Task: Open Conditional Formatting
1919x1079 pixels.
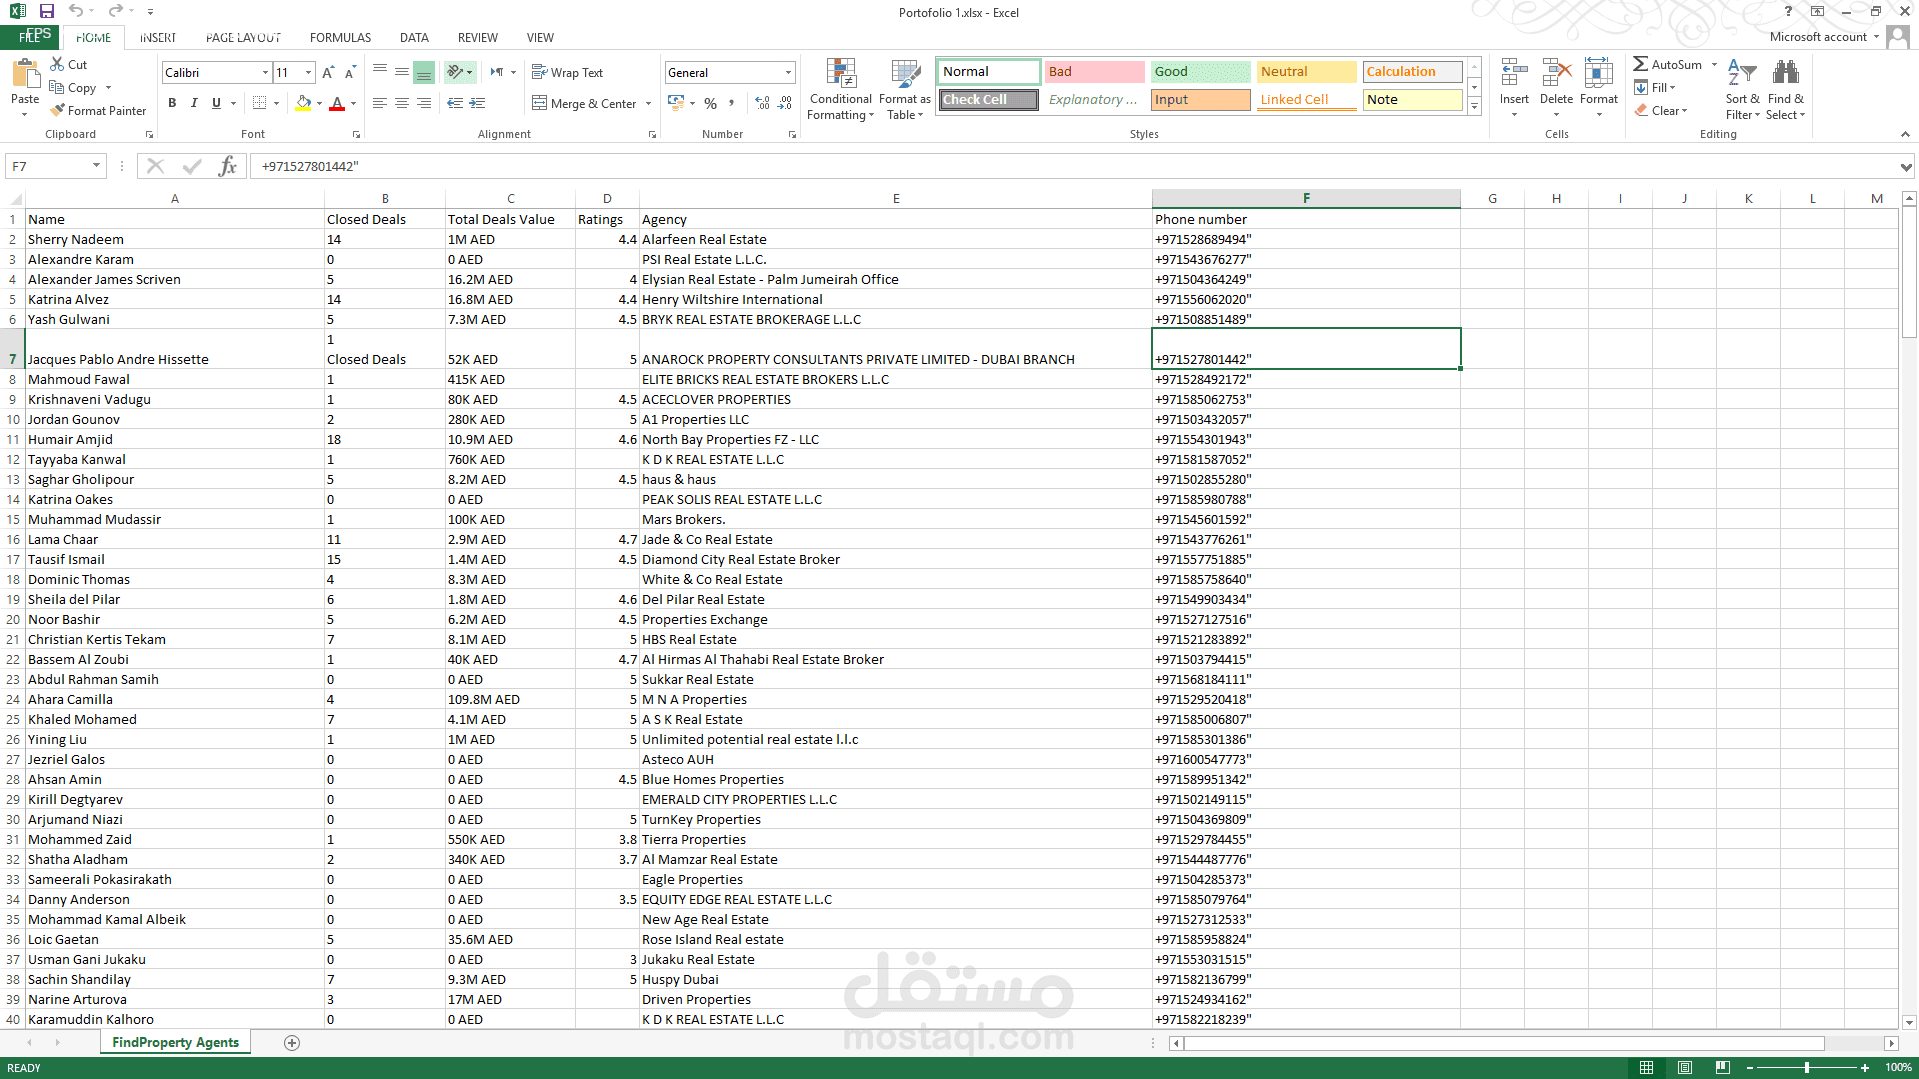Action: [x=841, y=89]
